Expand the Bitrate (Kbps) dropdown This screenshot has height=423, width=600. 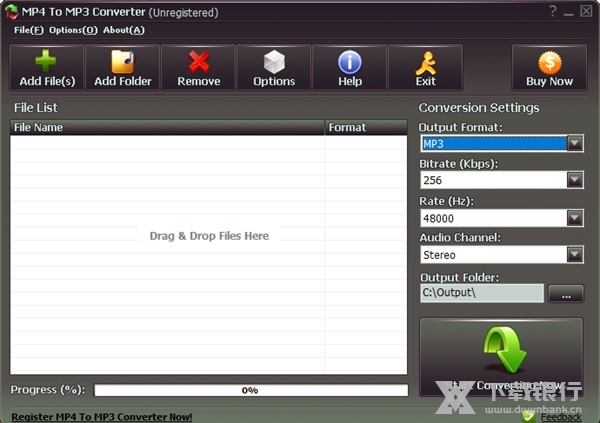pos(574,180)
